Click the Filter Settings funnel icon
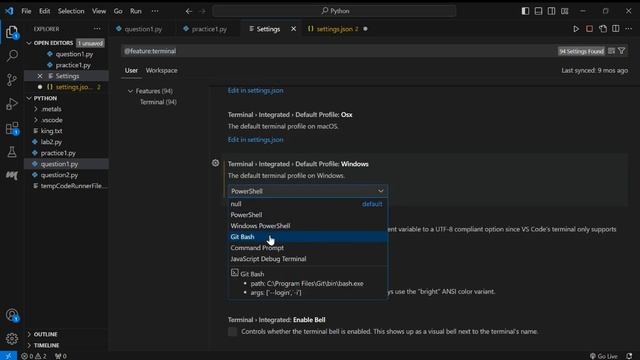Image resolution: width=640 pixels, height=360 pixels. tap(622, 51)
